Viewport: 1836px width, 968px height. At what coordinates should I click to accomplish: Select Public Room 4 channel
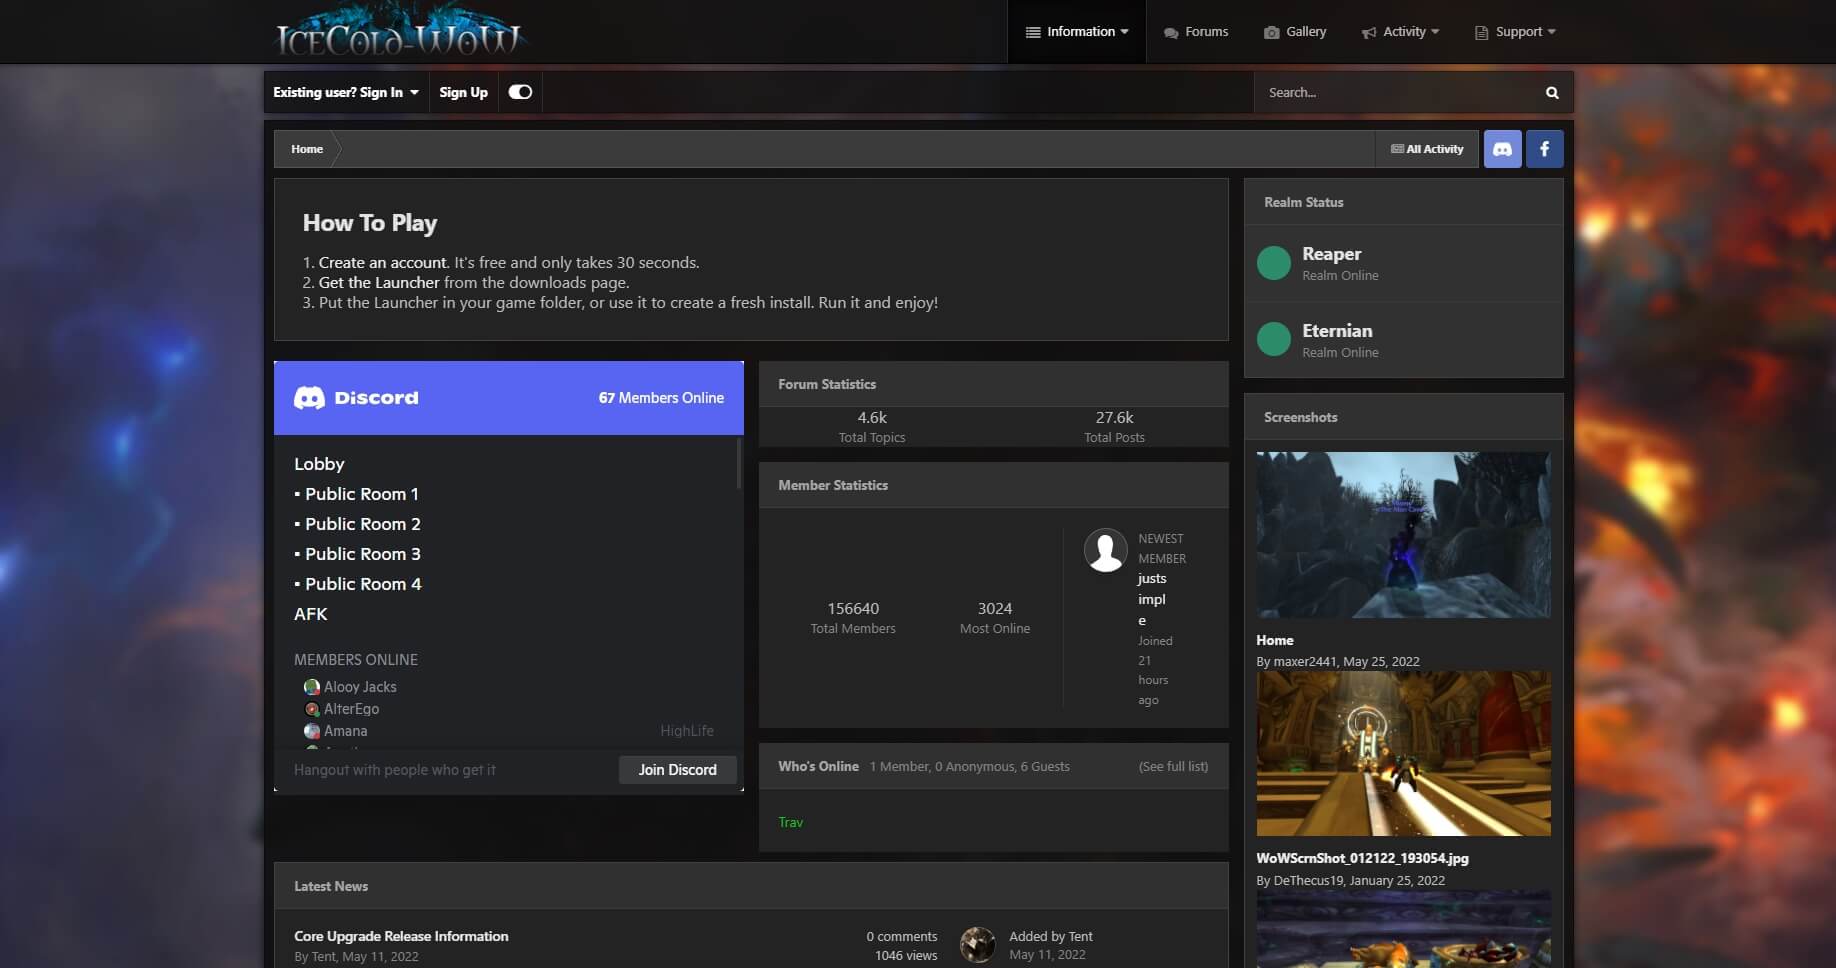(357, 584)
